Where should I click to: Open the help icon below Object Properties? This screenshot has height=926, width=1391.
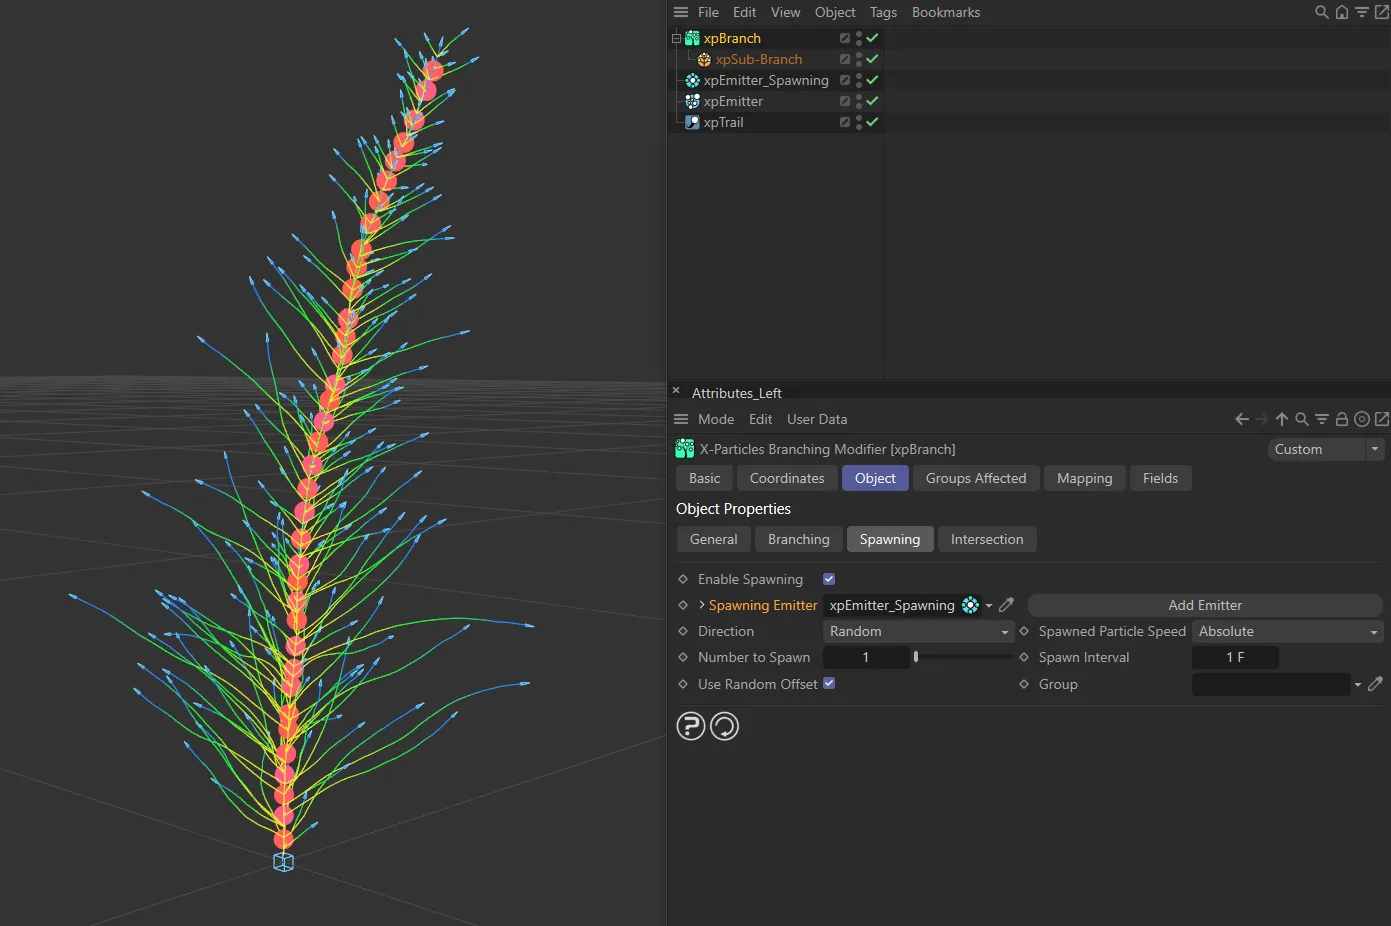(x=691, y=726)
